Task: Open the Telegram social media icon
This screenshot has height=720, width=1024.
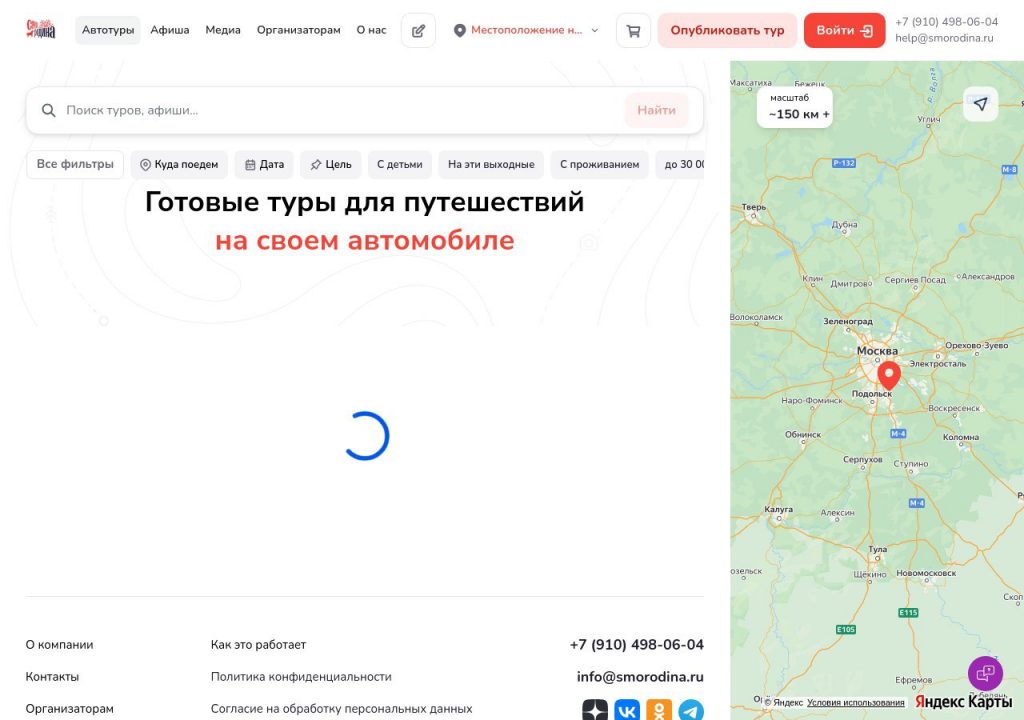Action: pyautogui.click(x=692, y=710)
